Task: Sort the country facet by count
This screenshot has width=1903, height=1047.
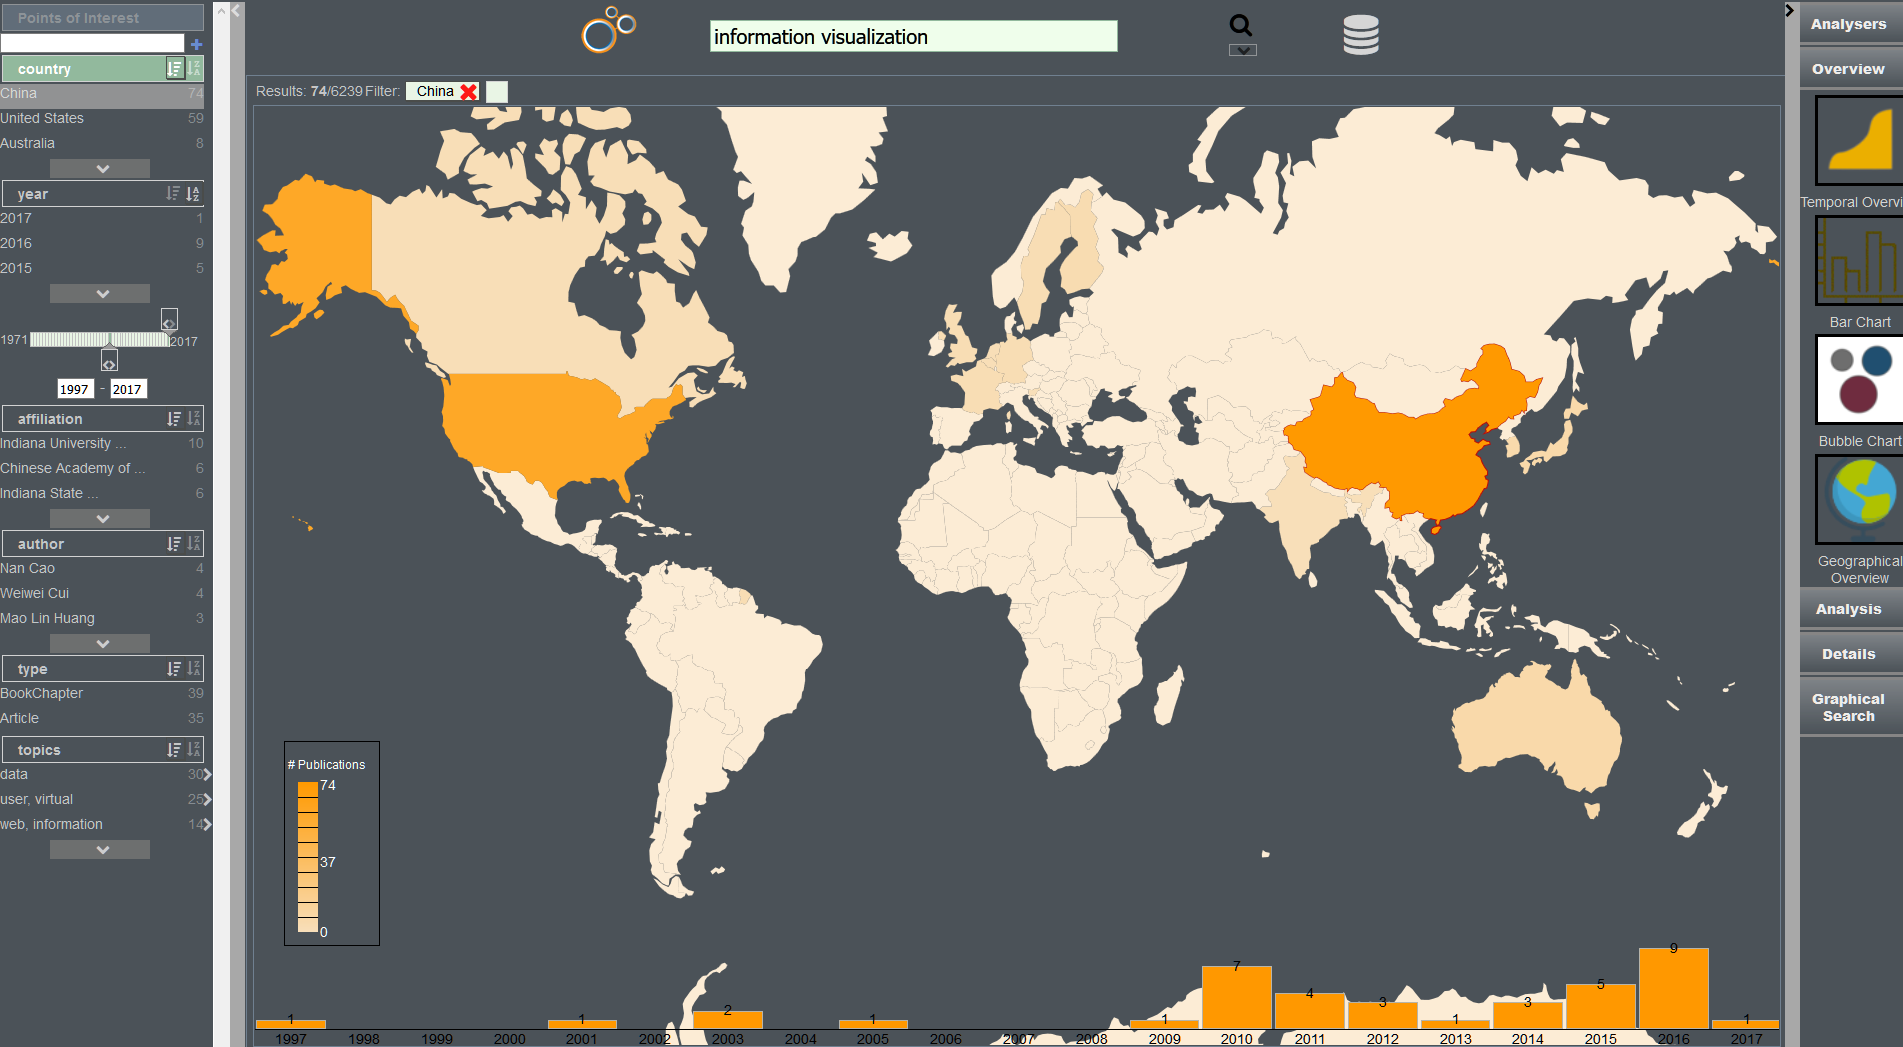Action: (x=173, y=68)
